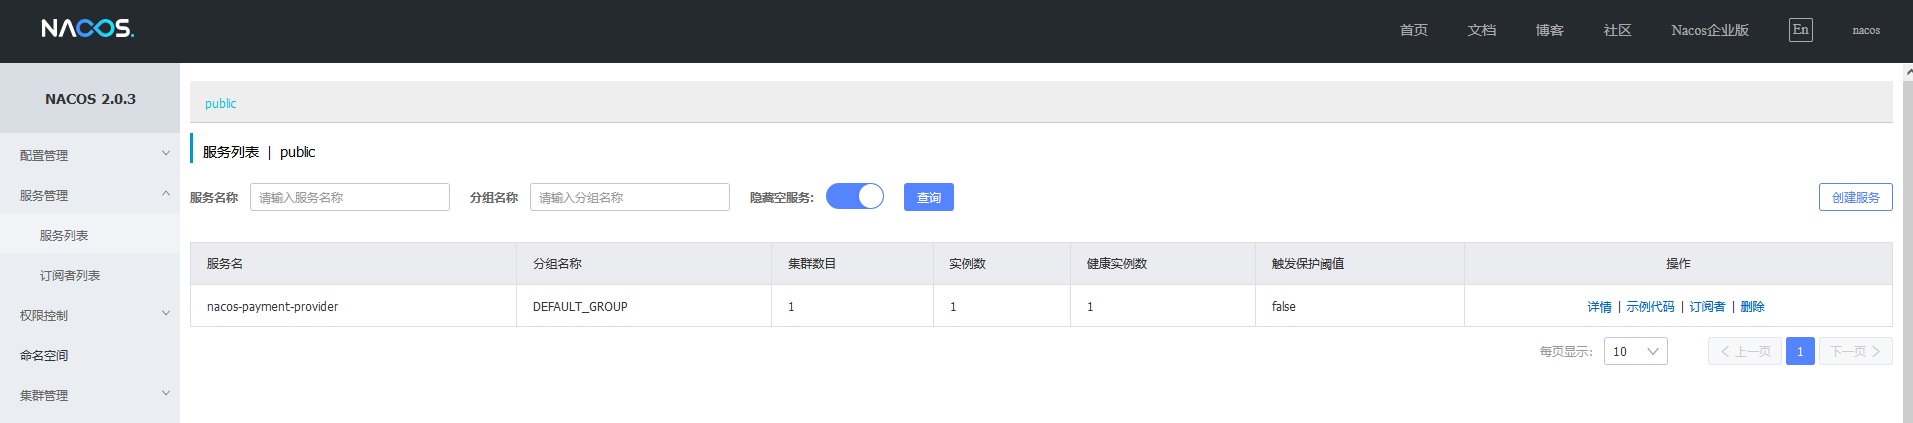Toggle the 隐藏空服务 switch
Viewport: 1913px width, 423px height.
pos(855,197)
